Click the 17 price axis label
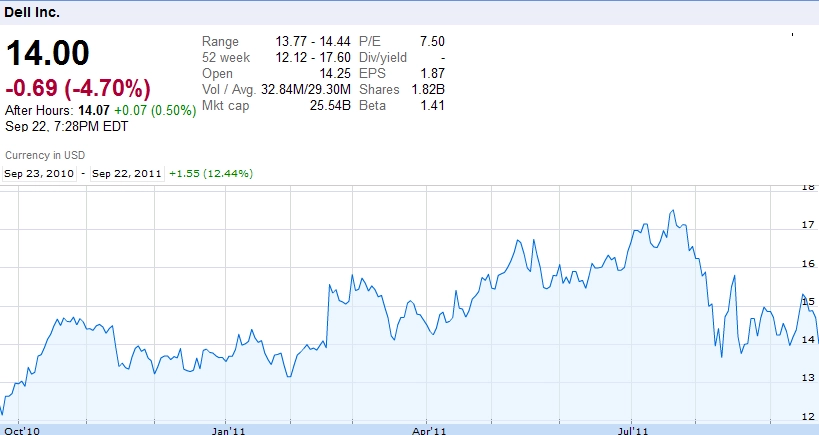 click(x=808, y=225)
